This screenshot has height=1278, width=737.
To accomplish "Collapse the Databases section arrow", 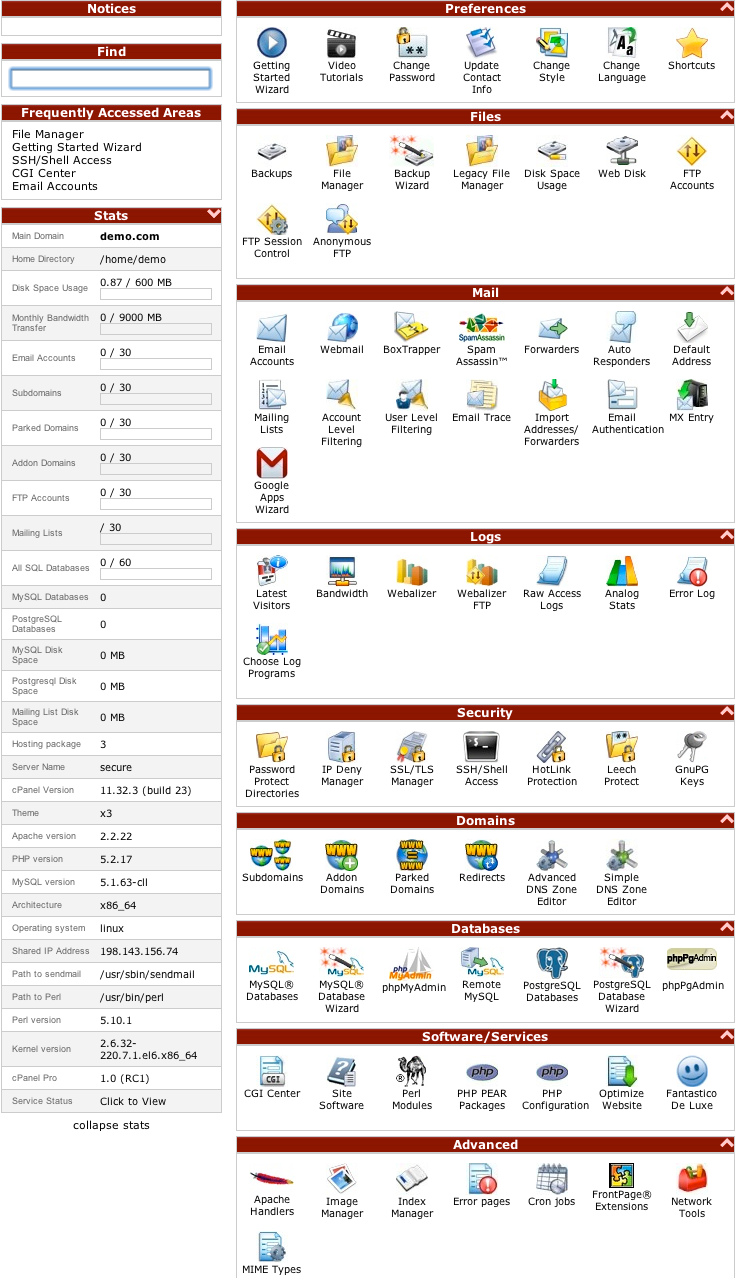I will point(726,927).
